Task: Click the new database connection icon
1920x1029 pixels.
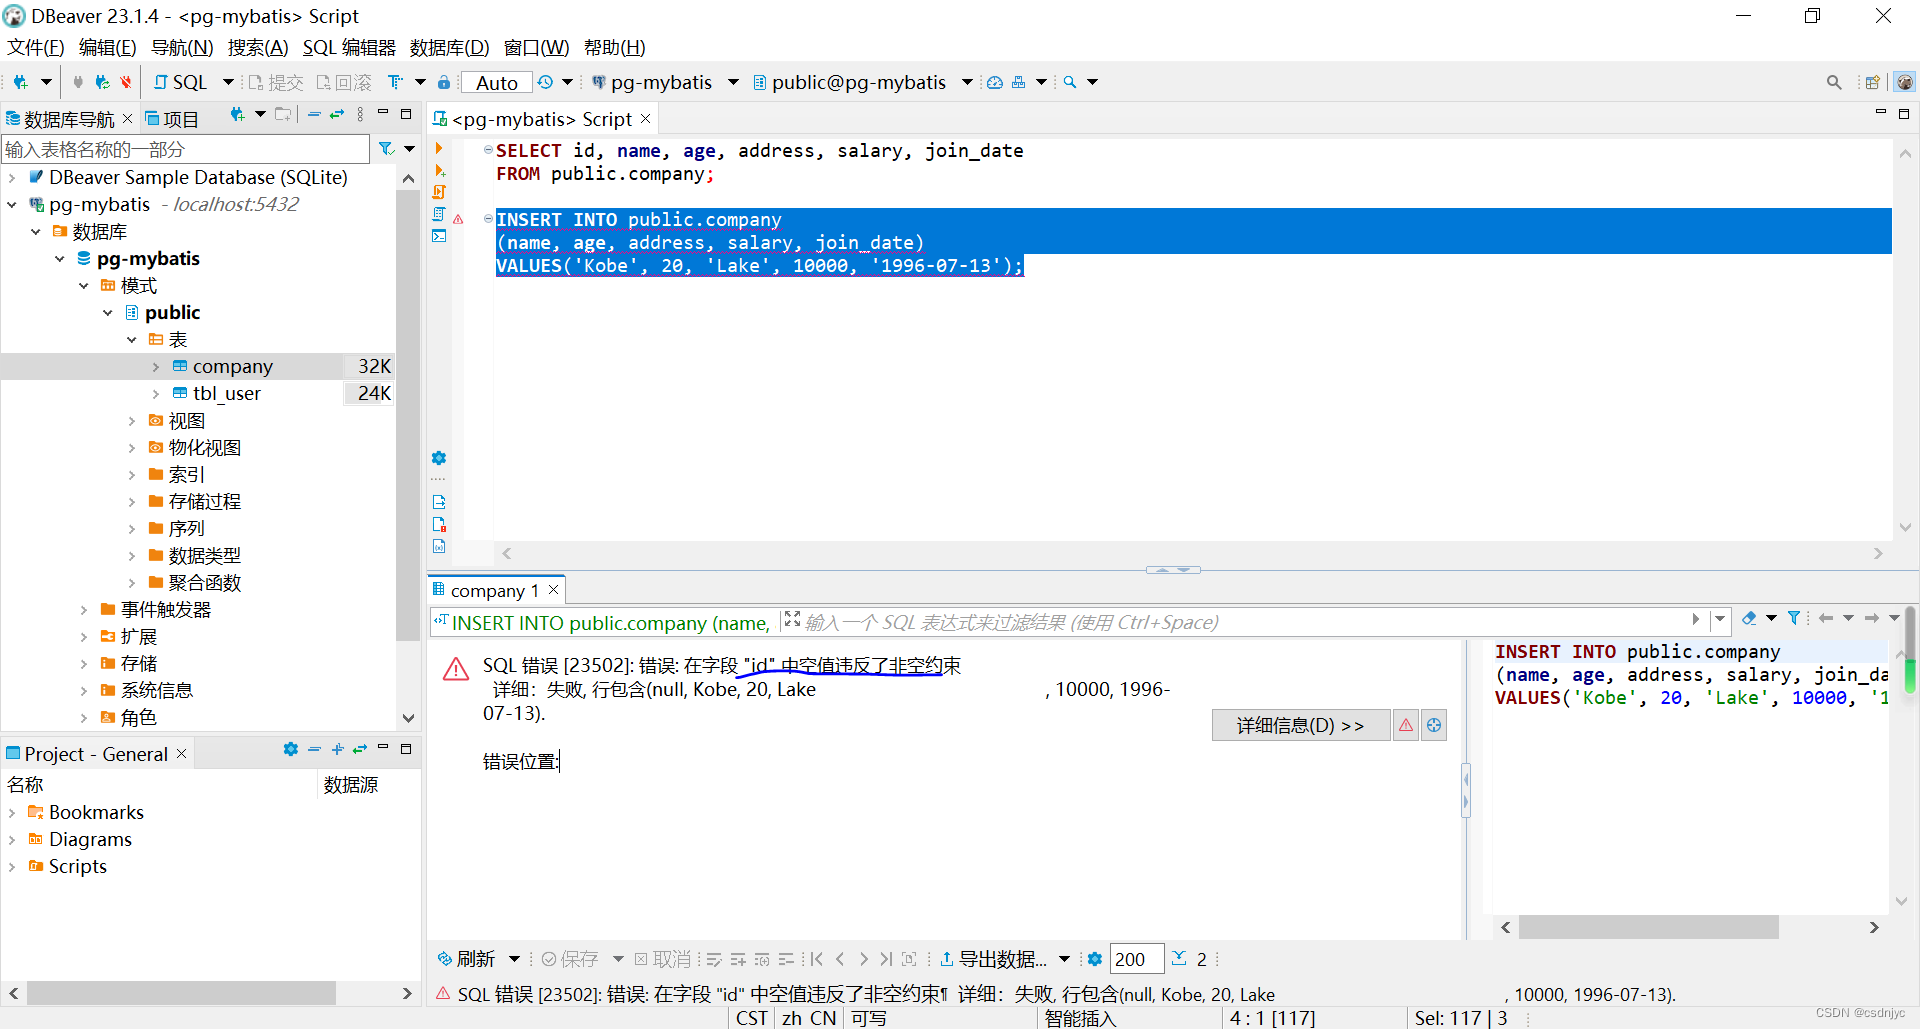Action: tap(20, 82)
